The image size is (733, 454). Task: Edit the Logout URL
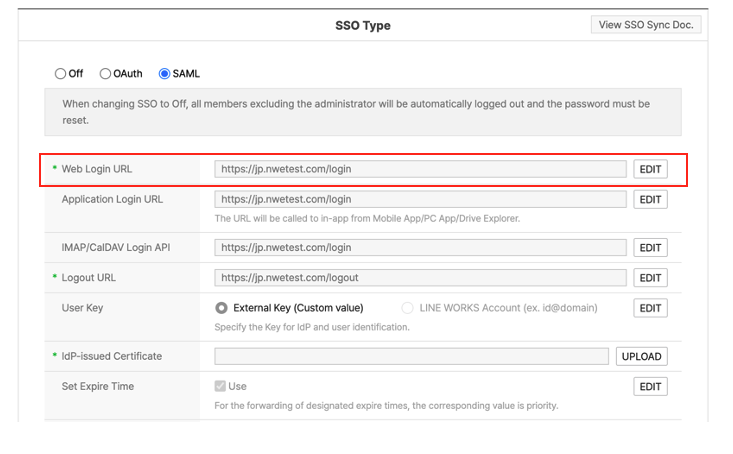point(650,277)
